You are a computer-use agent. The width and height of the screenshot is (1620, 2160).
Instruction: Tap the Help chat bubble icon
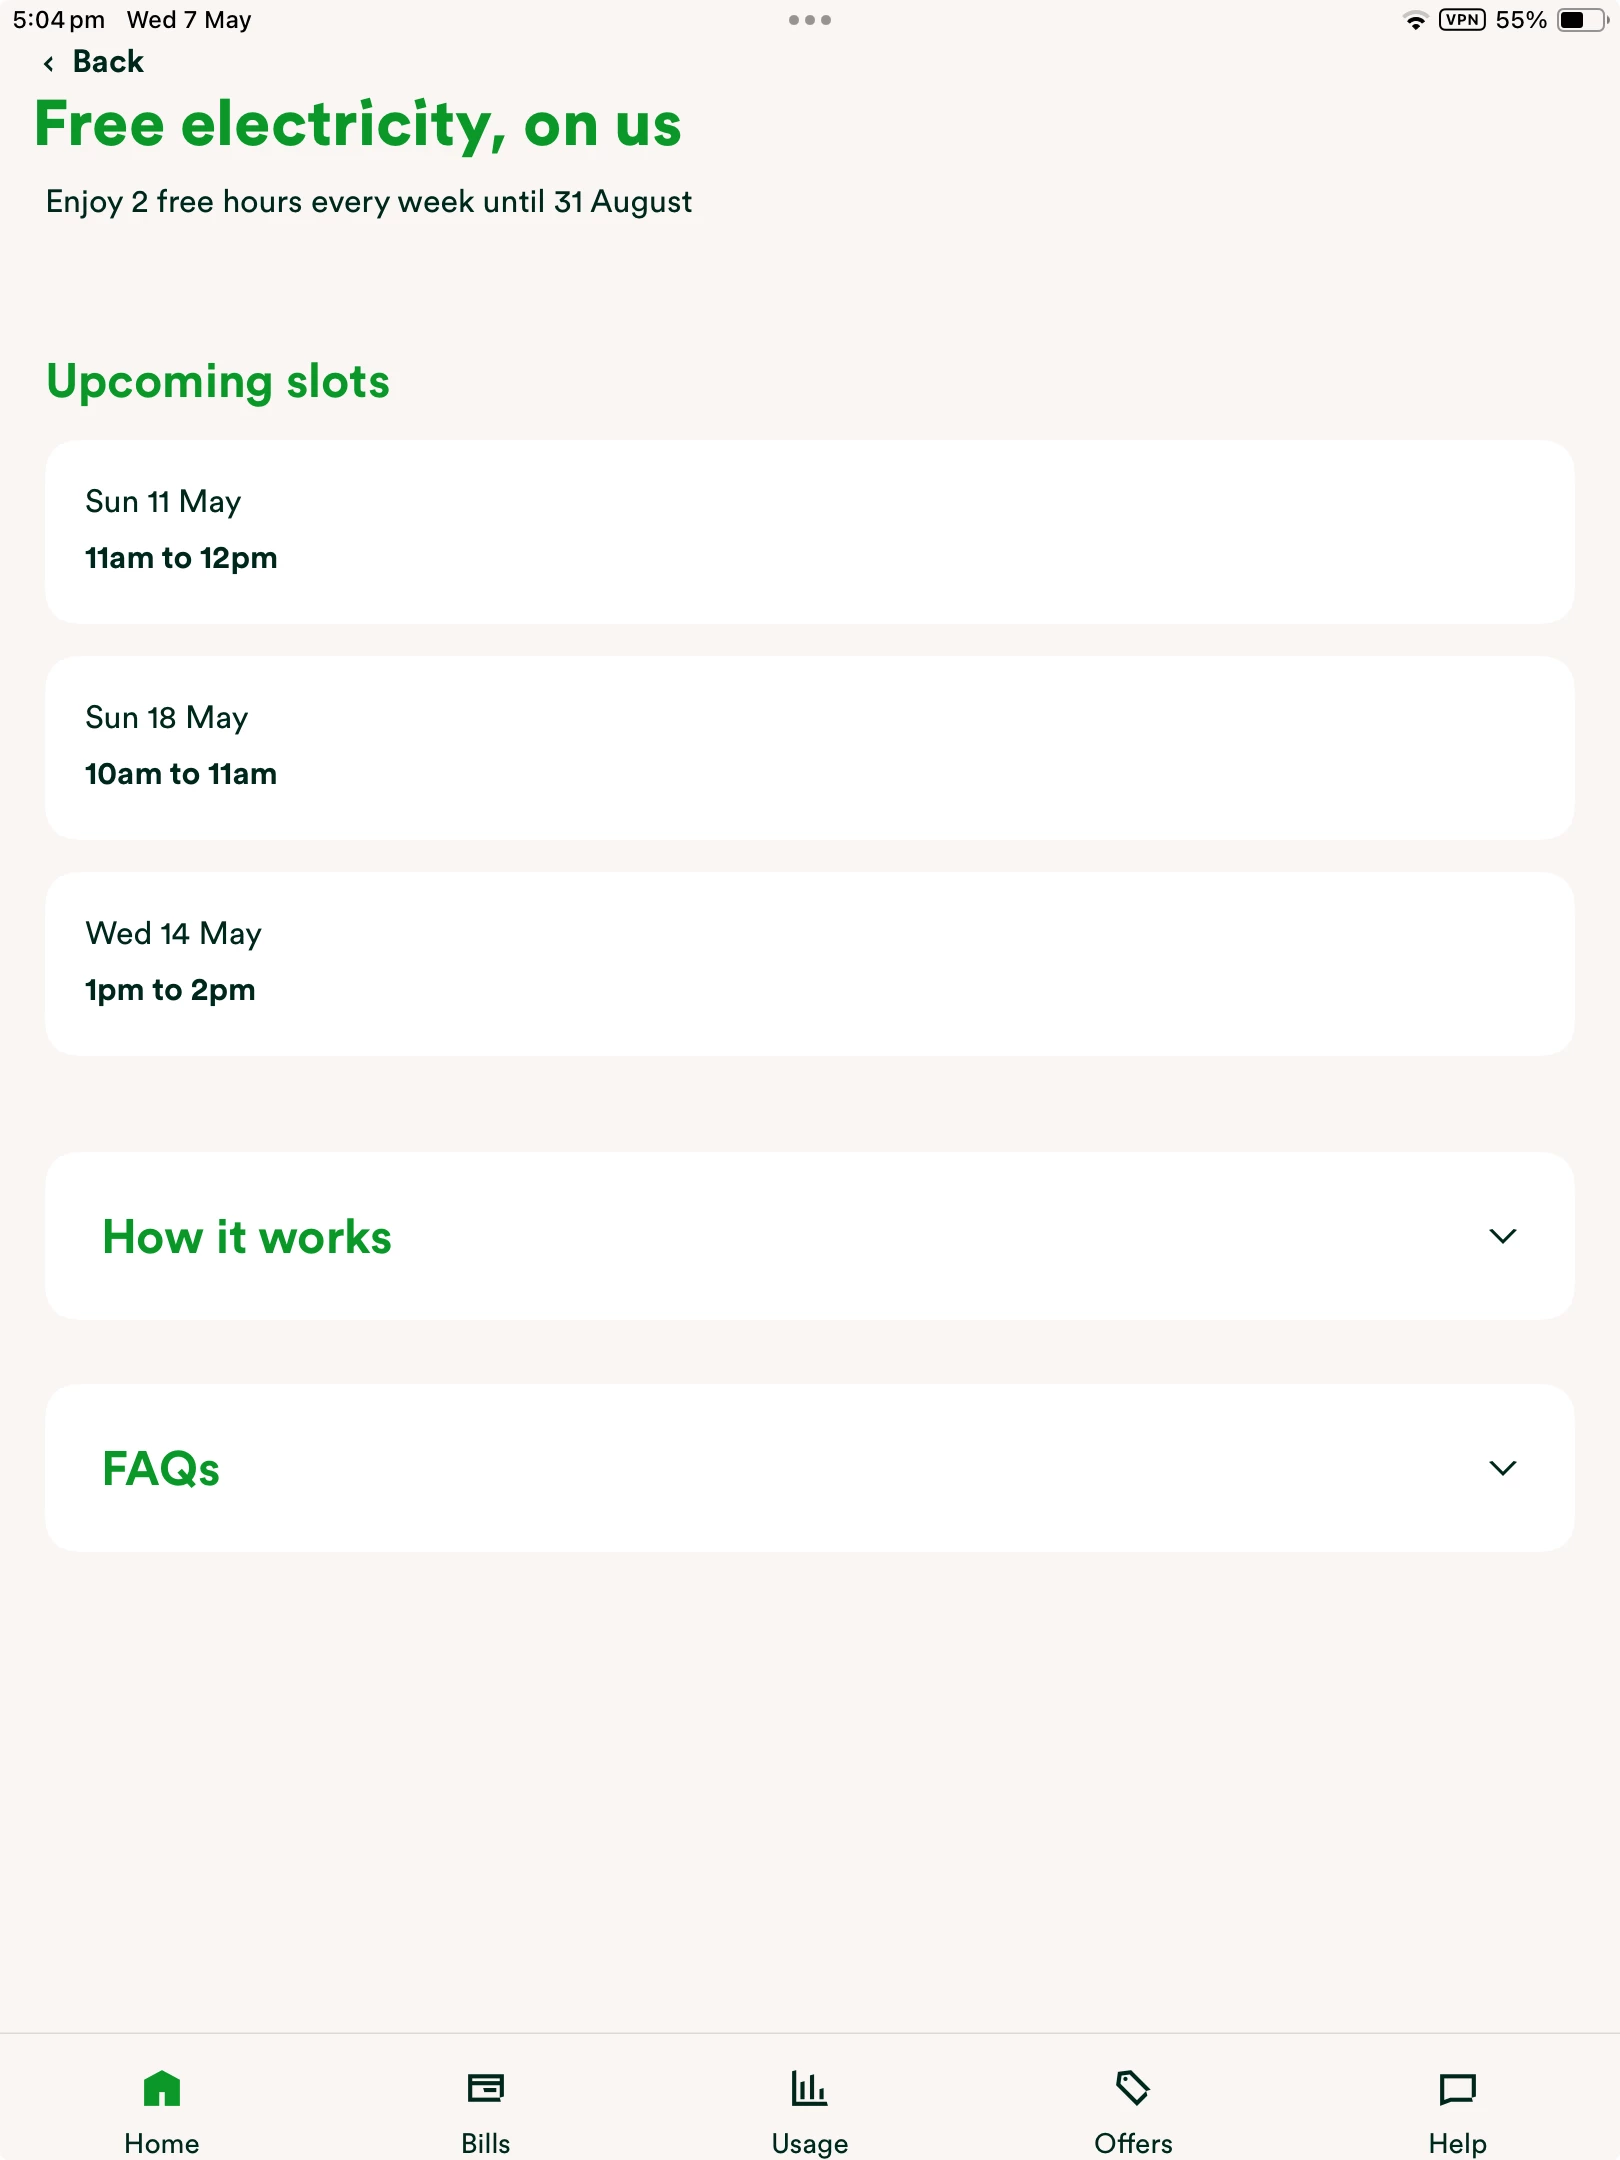1457,2089
